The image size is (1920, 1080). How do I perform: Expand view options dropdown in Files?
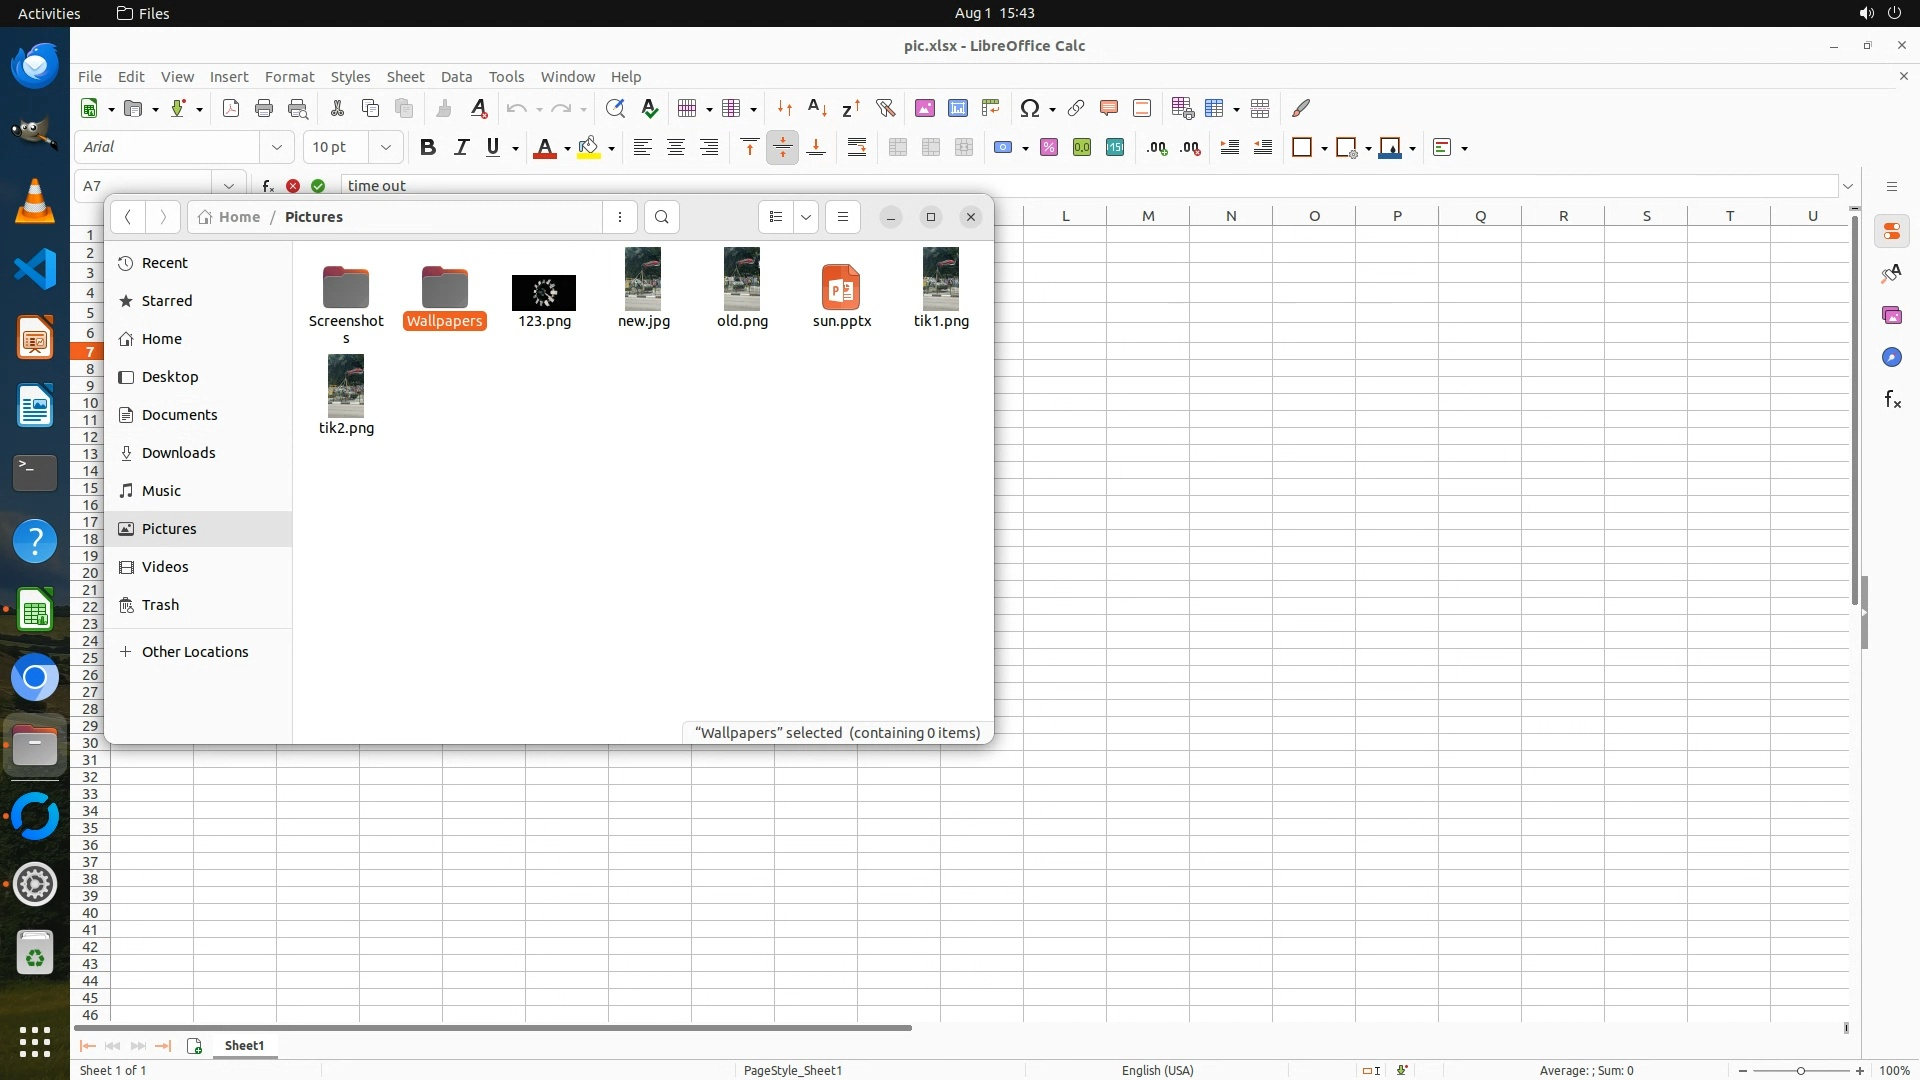click(x=806, y=217)
